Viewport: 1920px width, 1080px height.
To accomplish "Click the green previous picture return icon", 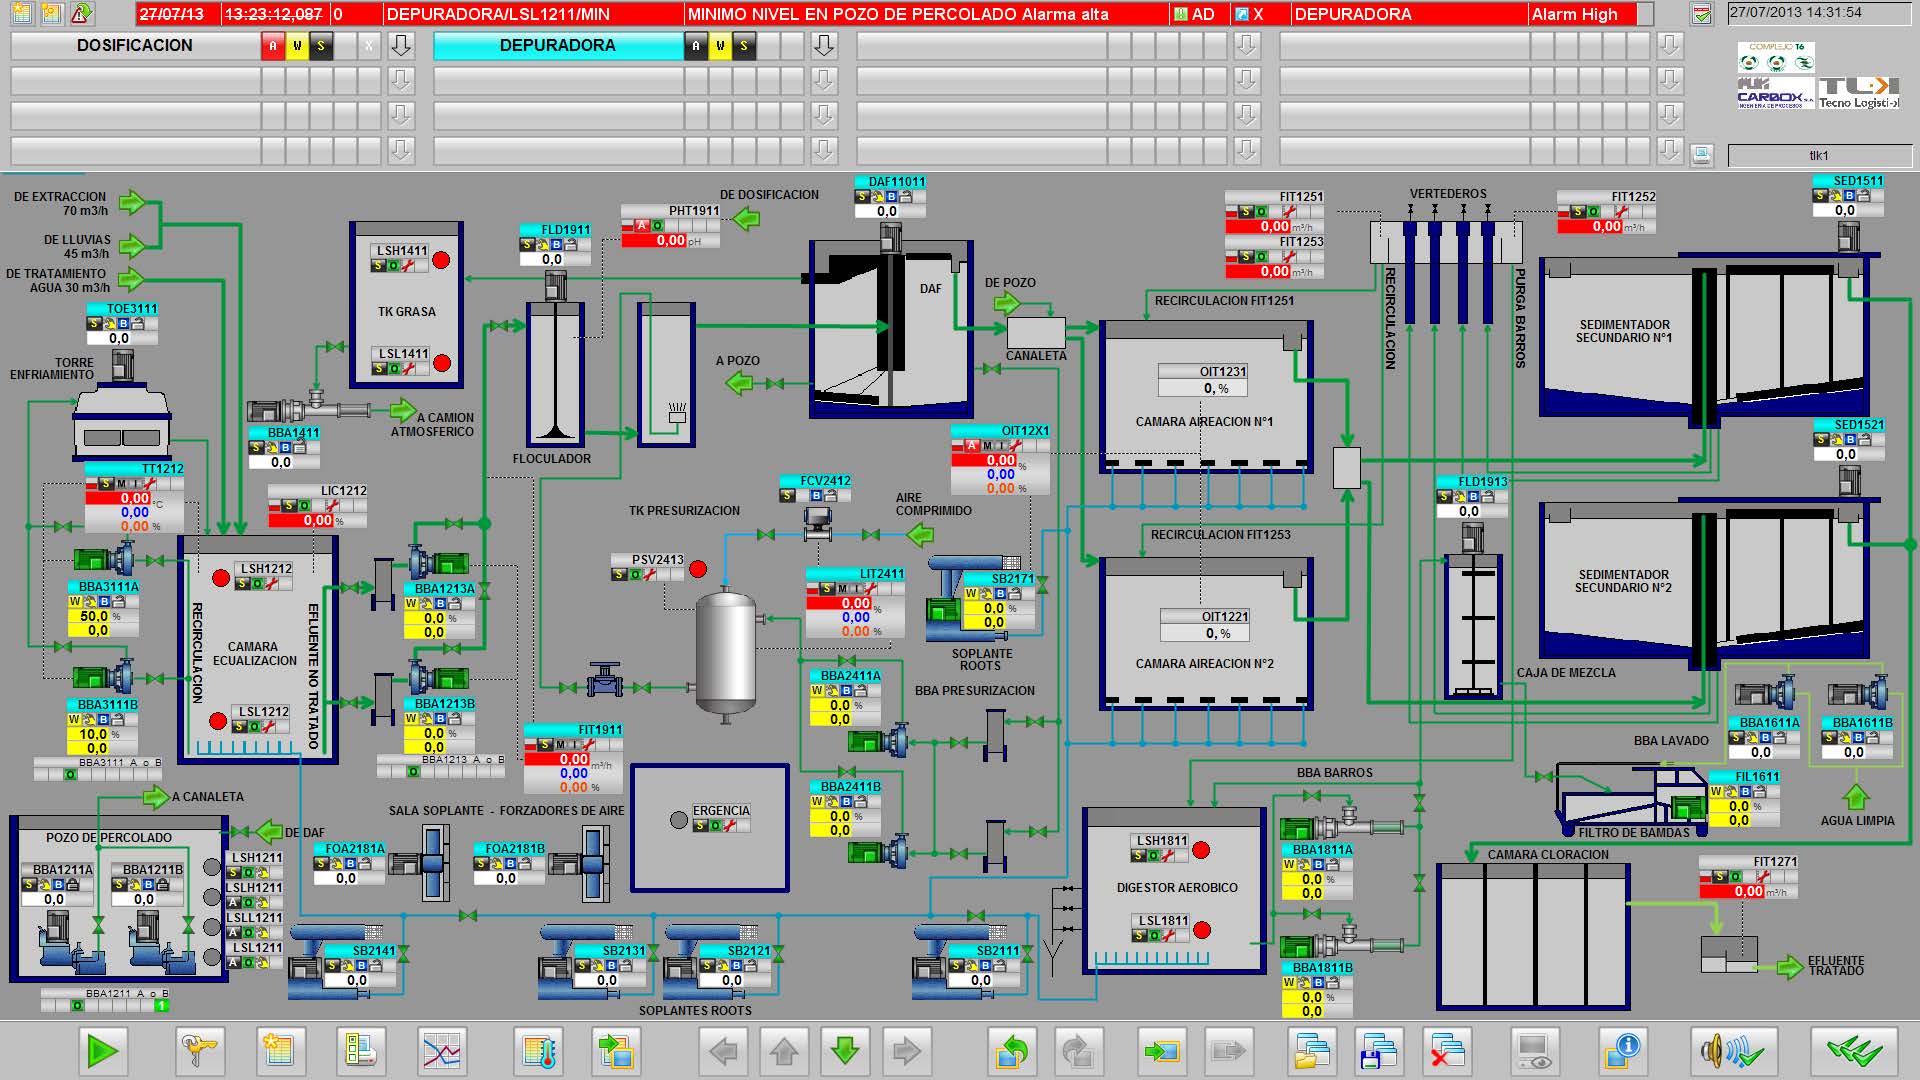I will pos(1012,1051).
